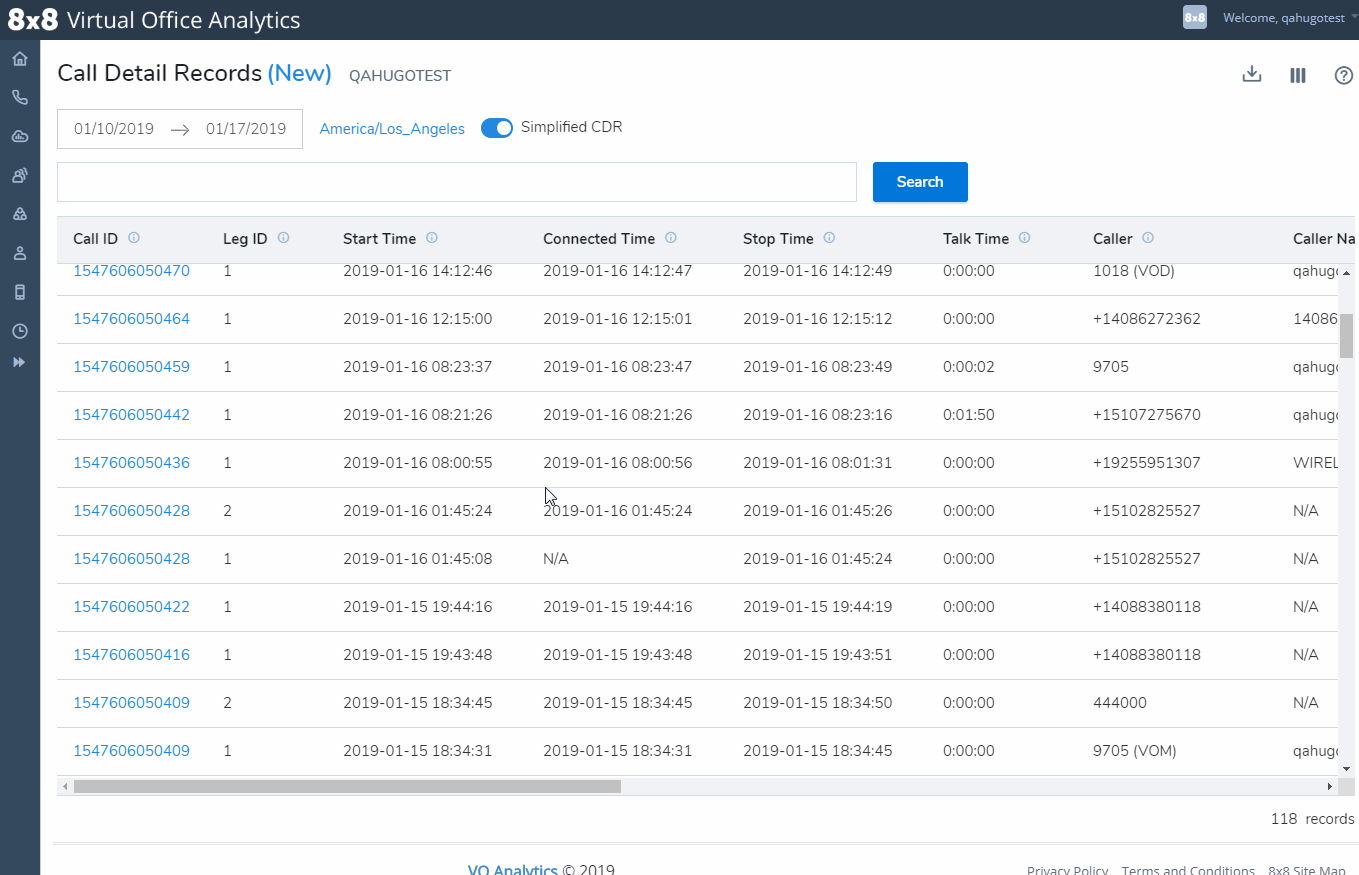Click the info icon beside Start Time
Screen dimensions: 1359x875
point(432,238)
